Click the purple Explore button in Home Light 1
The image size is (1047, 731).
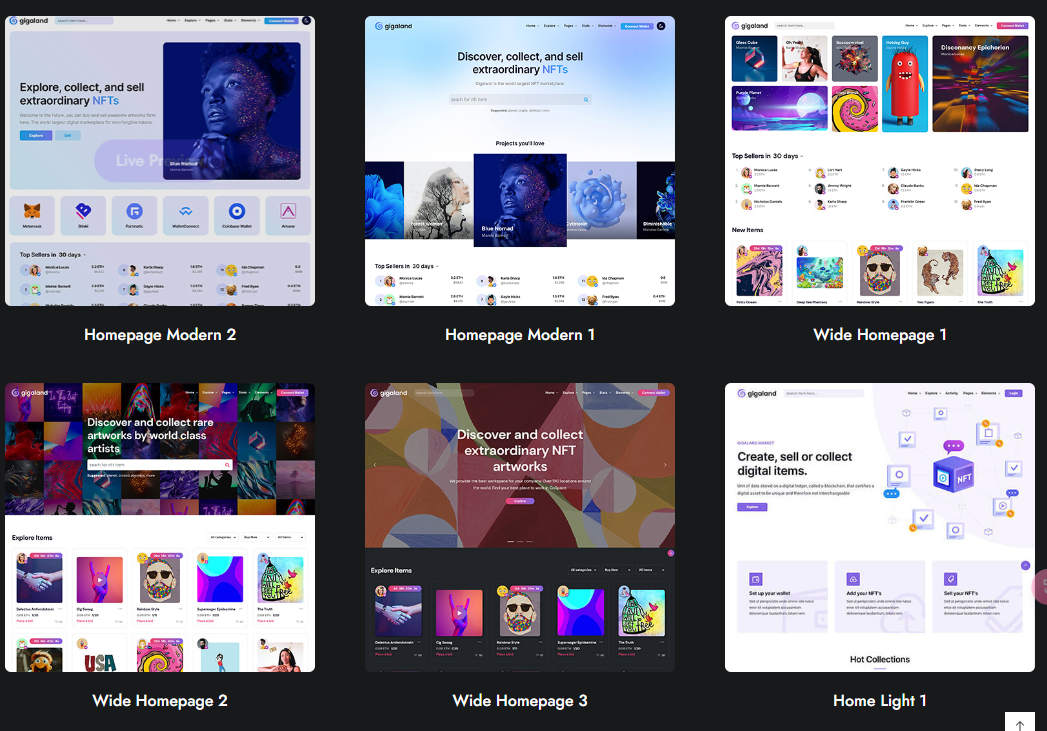(x=752, y=507)
